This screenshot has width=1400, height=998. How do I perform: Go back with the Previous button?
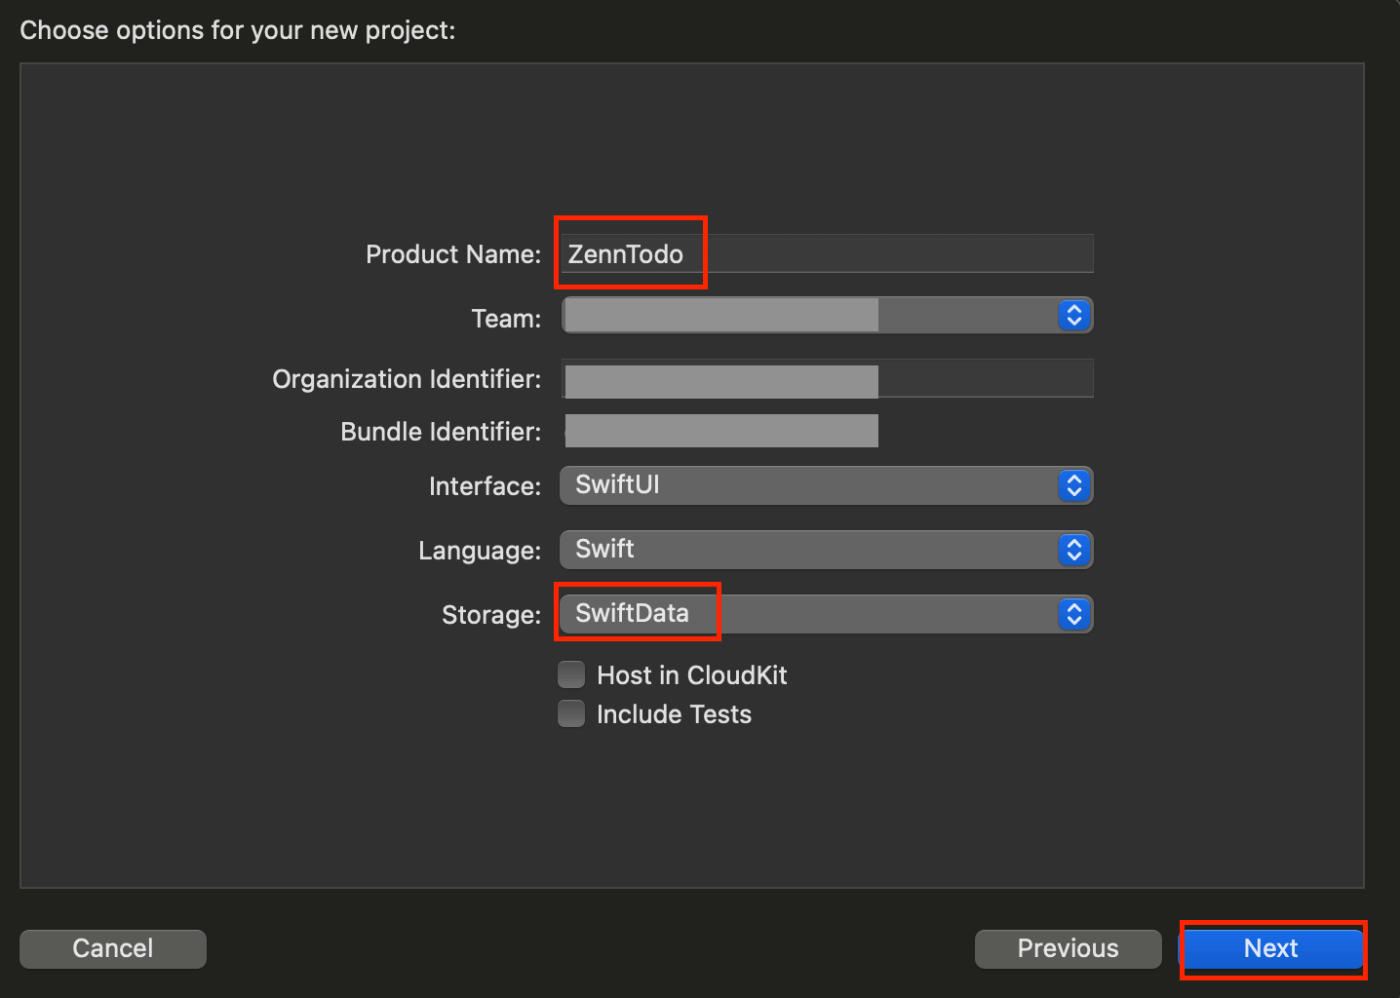coord(1068,949)
